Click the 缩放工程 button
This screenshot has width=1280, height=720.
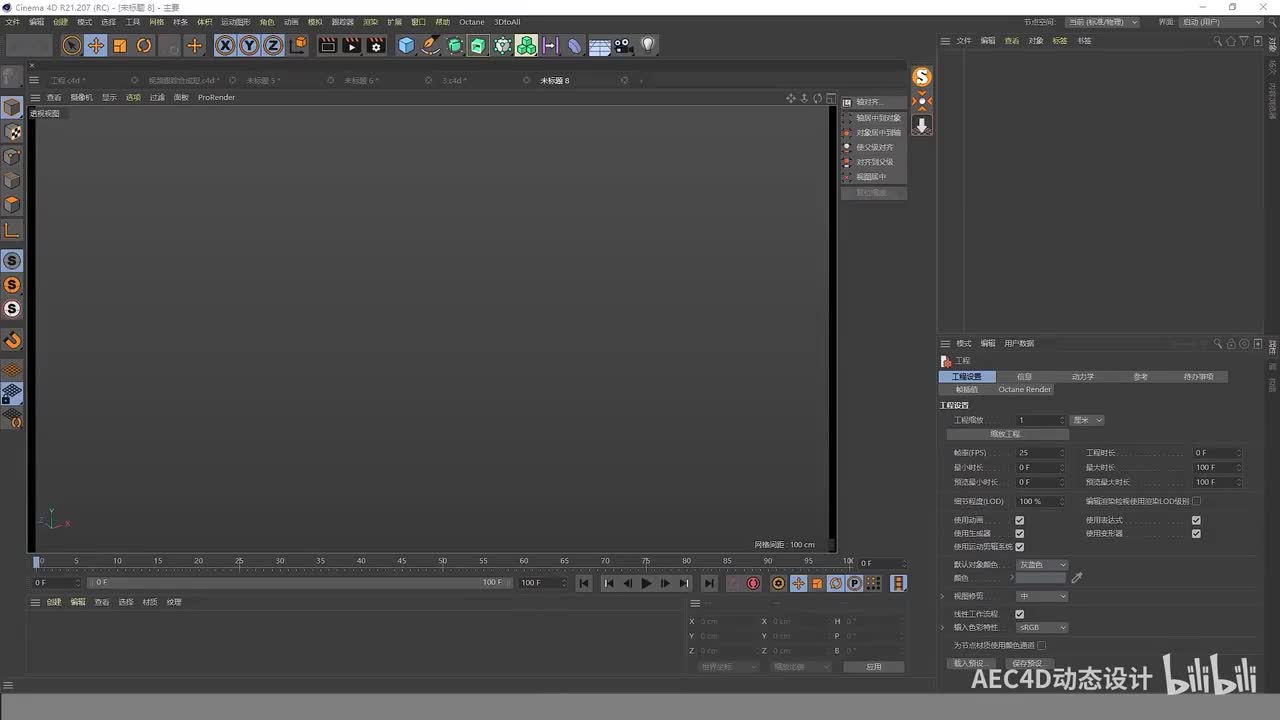(1006, 434)
